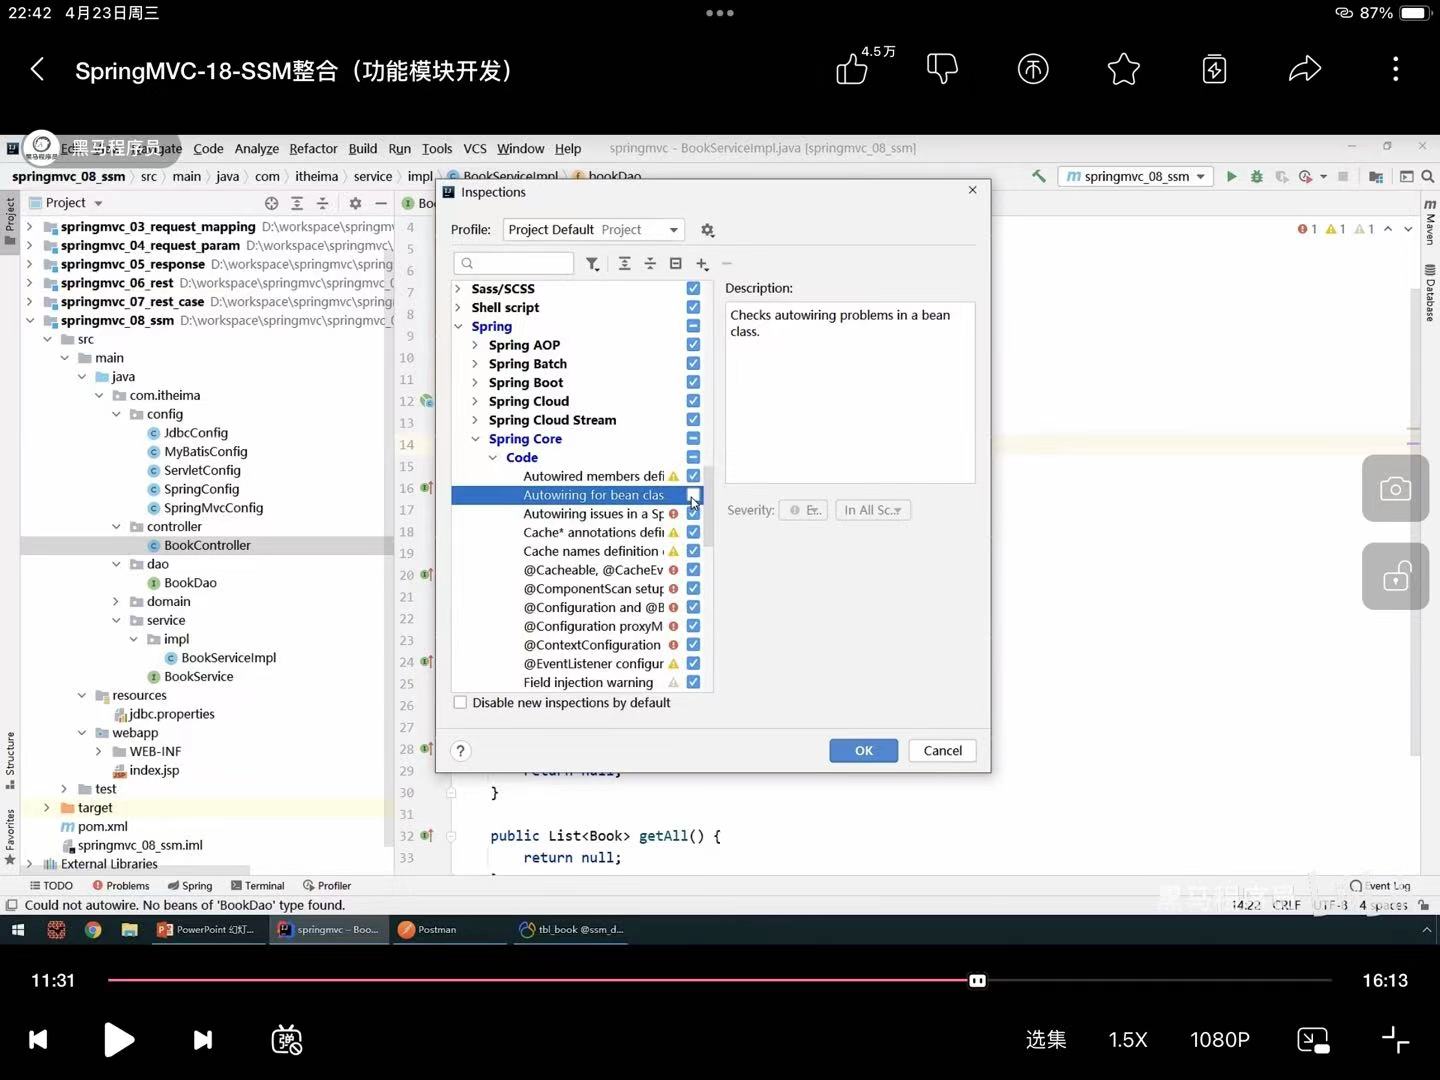Toggle the Spring Cloud Stream checkbox
The image size is (1440, 1080).
(693, 419)
